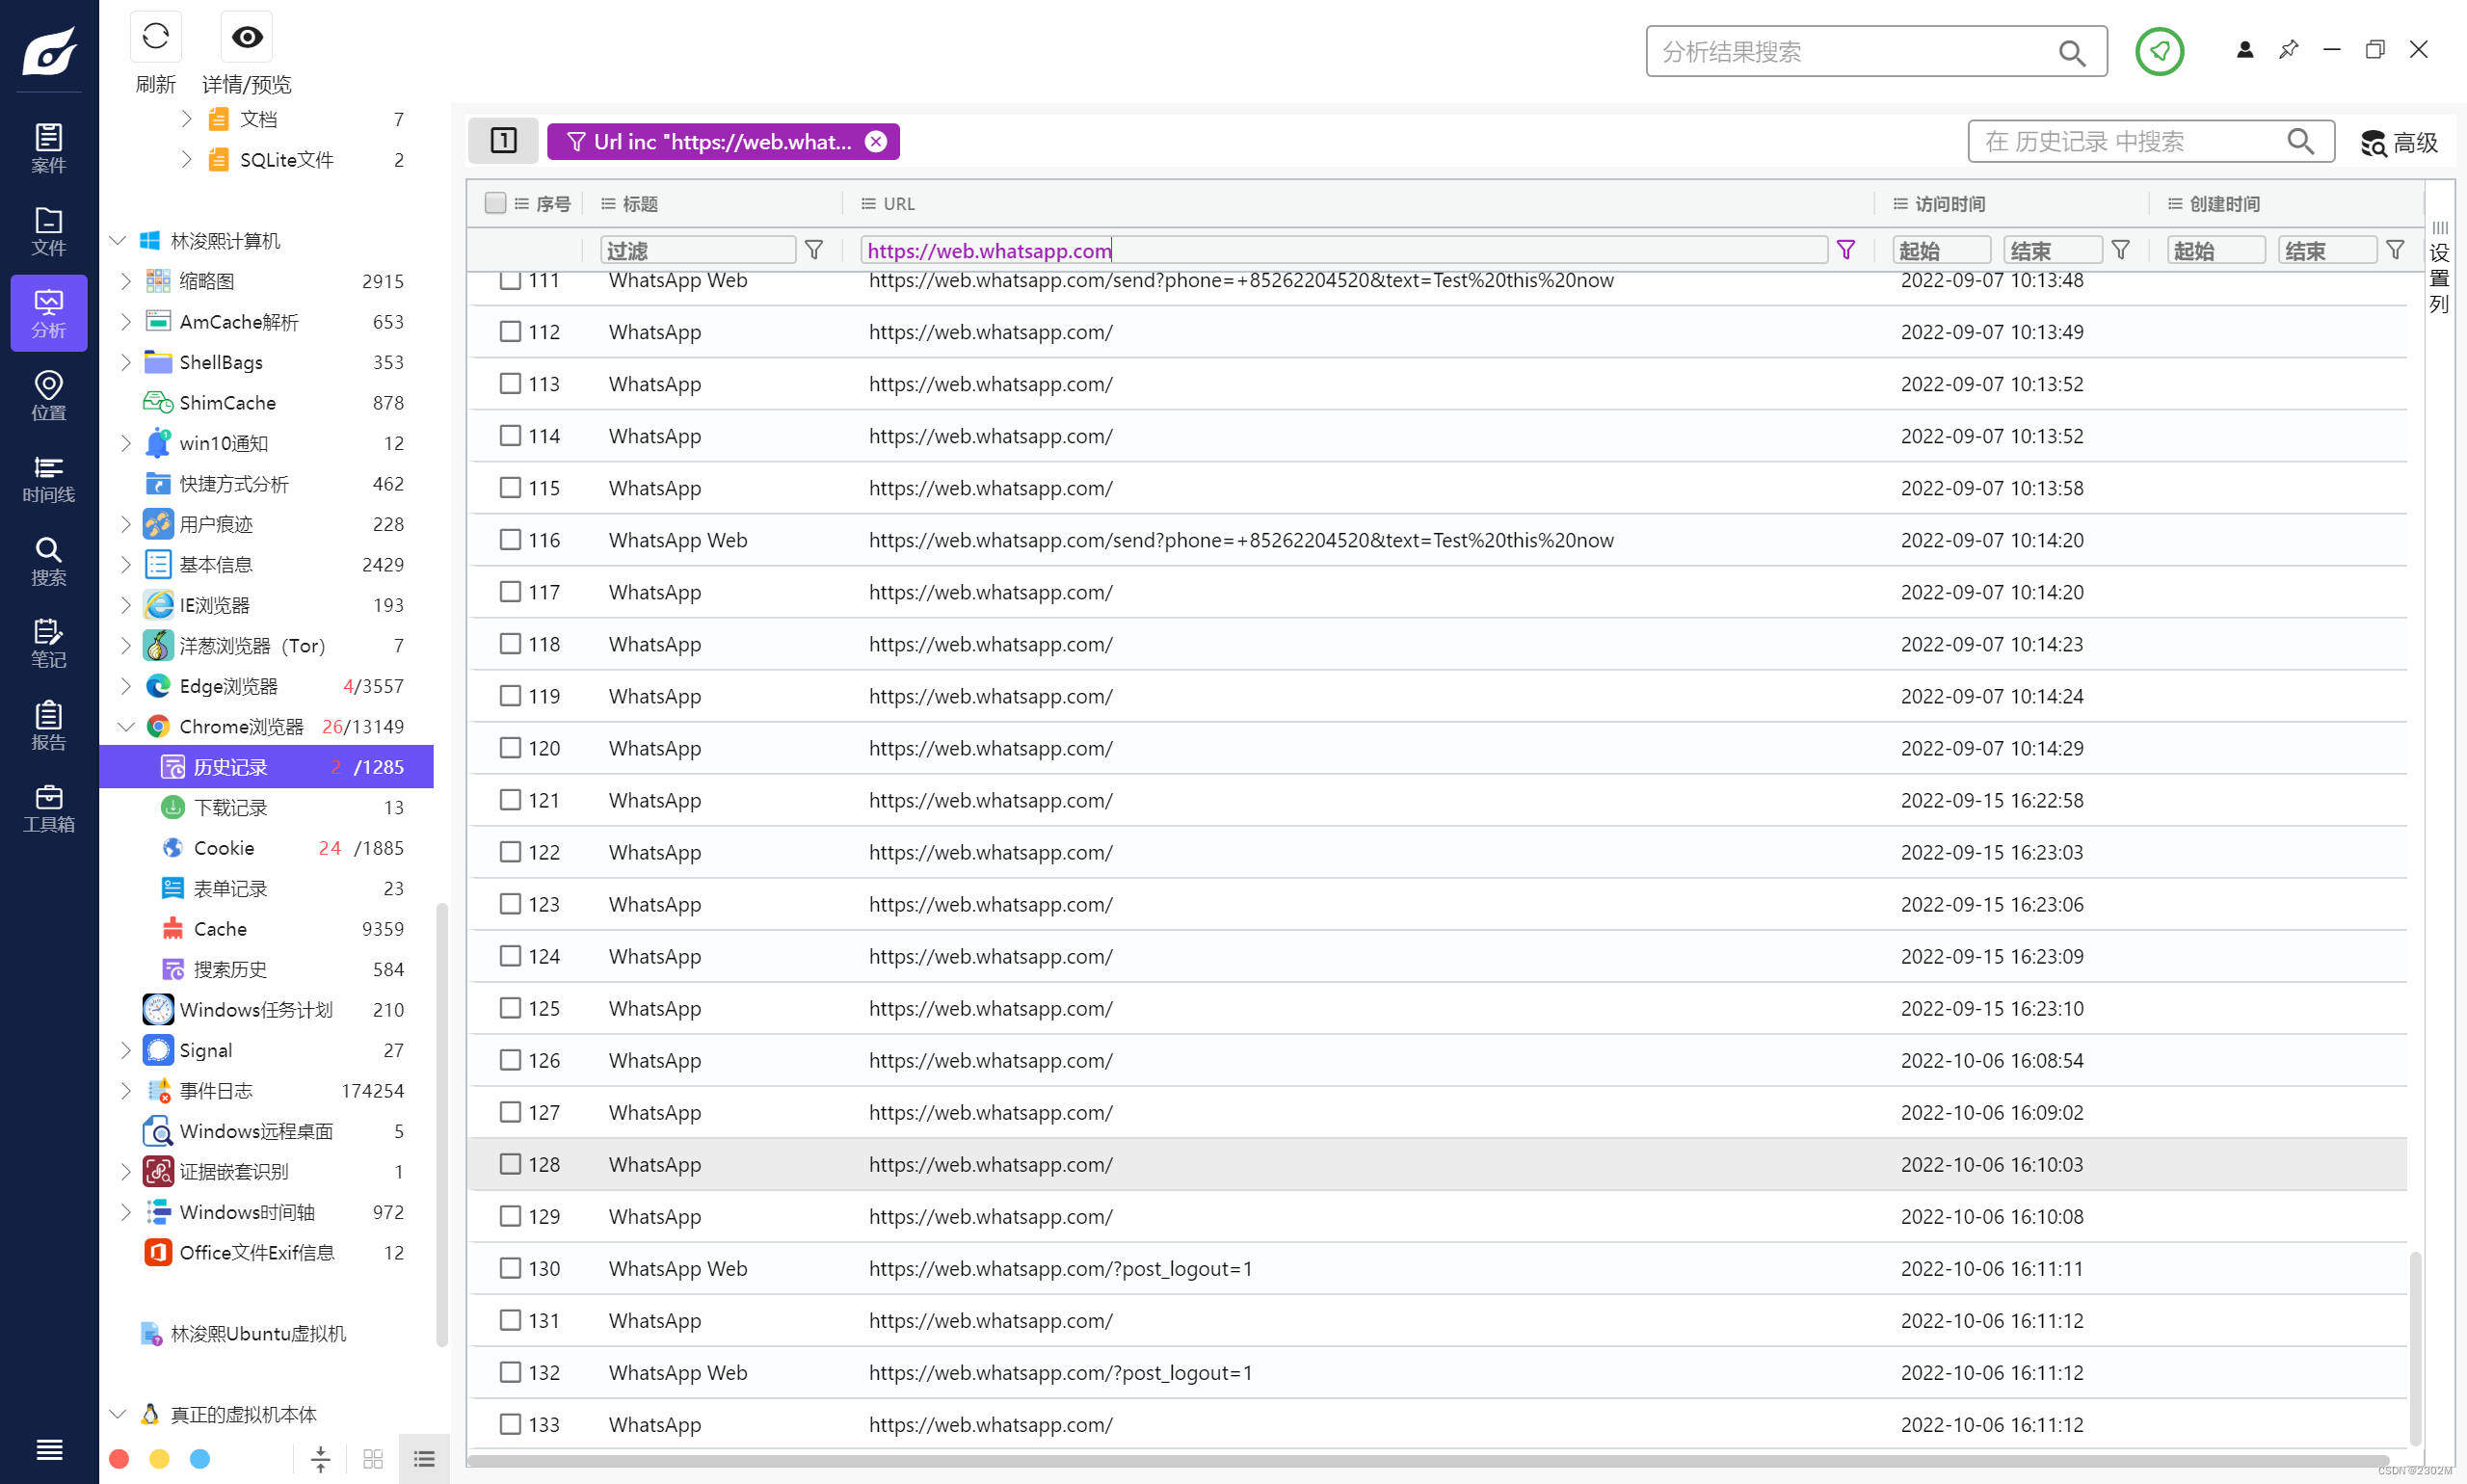
Task: Check the checkbox for row 130
Action: (510, 1268)
